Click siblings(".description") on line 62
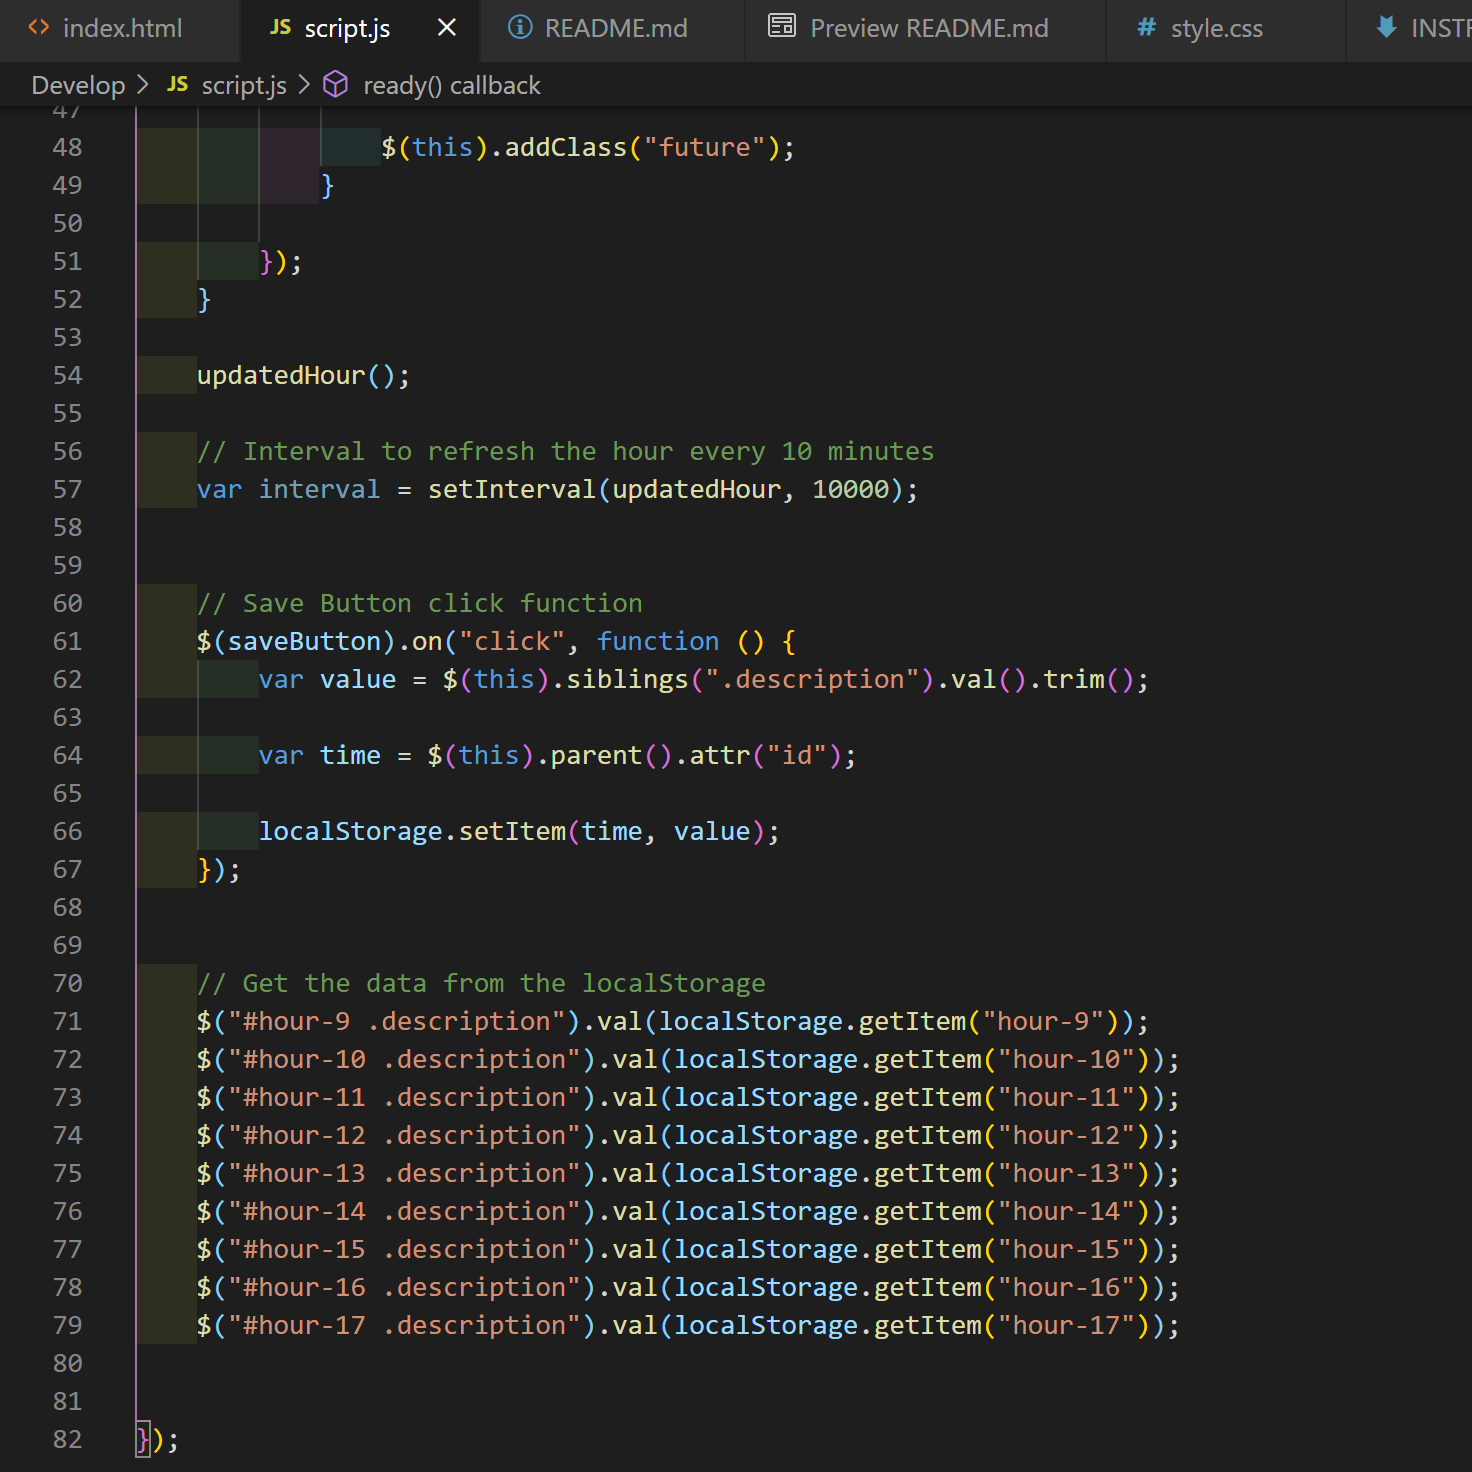 click(750, 679)
